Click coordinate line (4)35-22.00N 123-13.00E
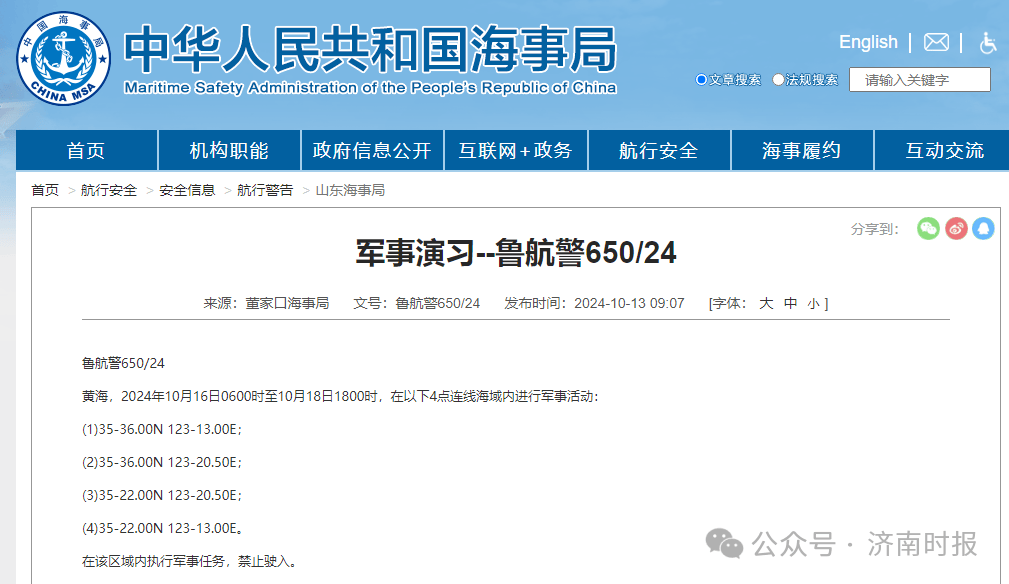Screen dimensions: 1009x584 tap(162, 528)
